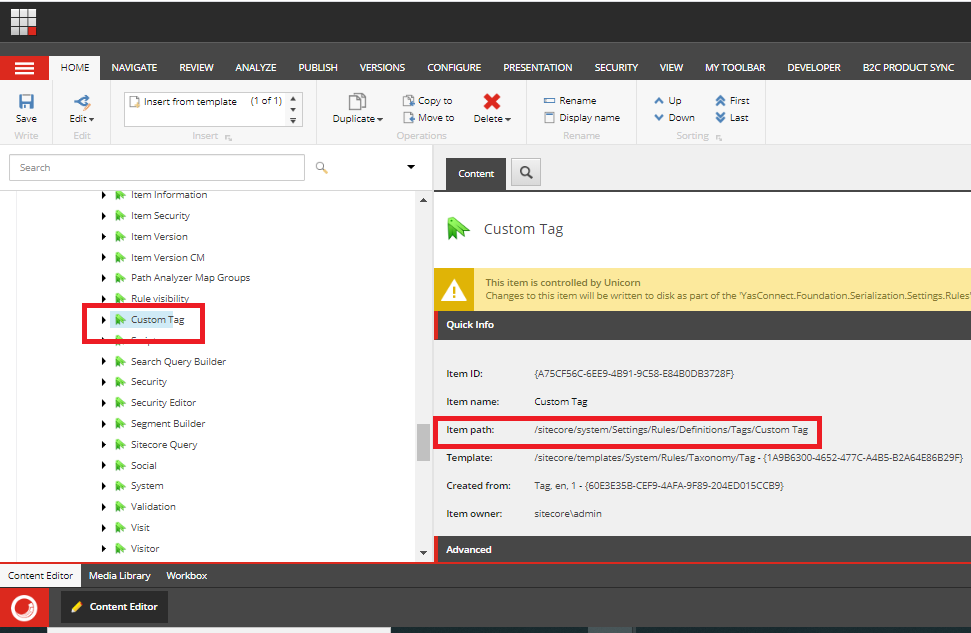Expand the Custom Tag tree node
971x633 pixels.
(104, 320)
